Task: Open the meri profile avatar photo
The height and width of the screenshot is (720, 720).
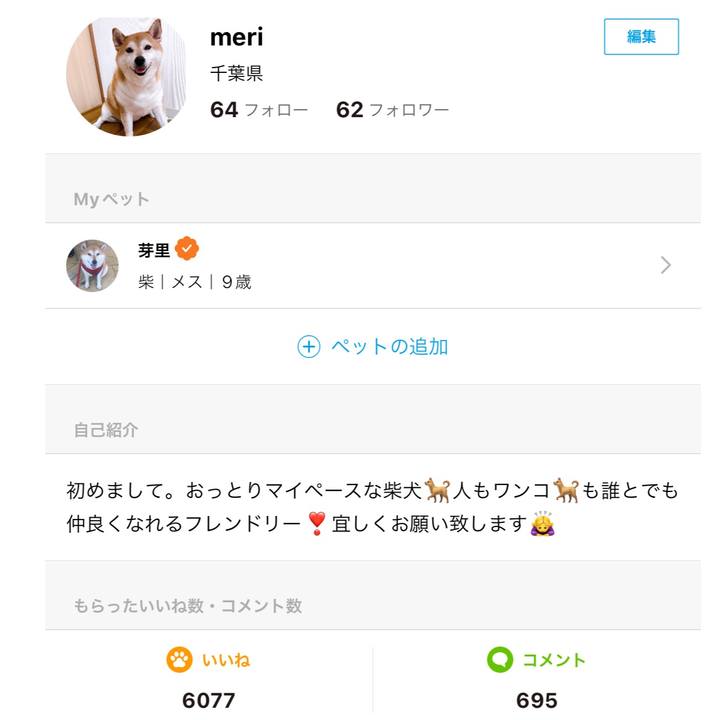Action: tap(126, 76)
